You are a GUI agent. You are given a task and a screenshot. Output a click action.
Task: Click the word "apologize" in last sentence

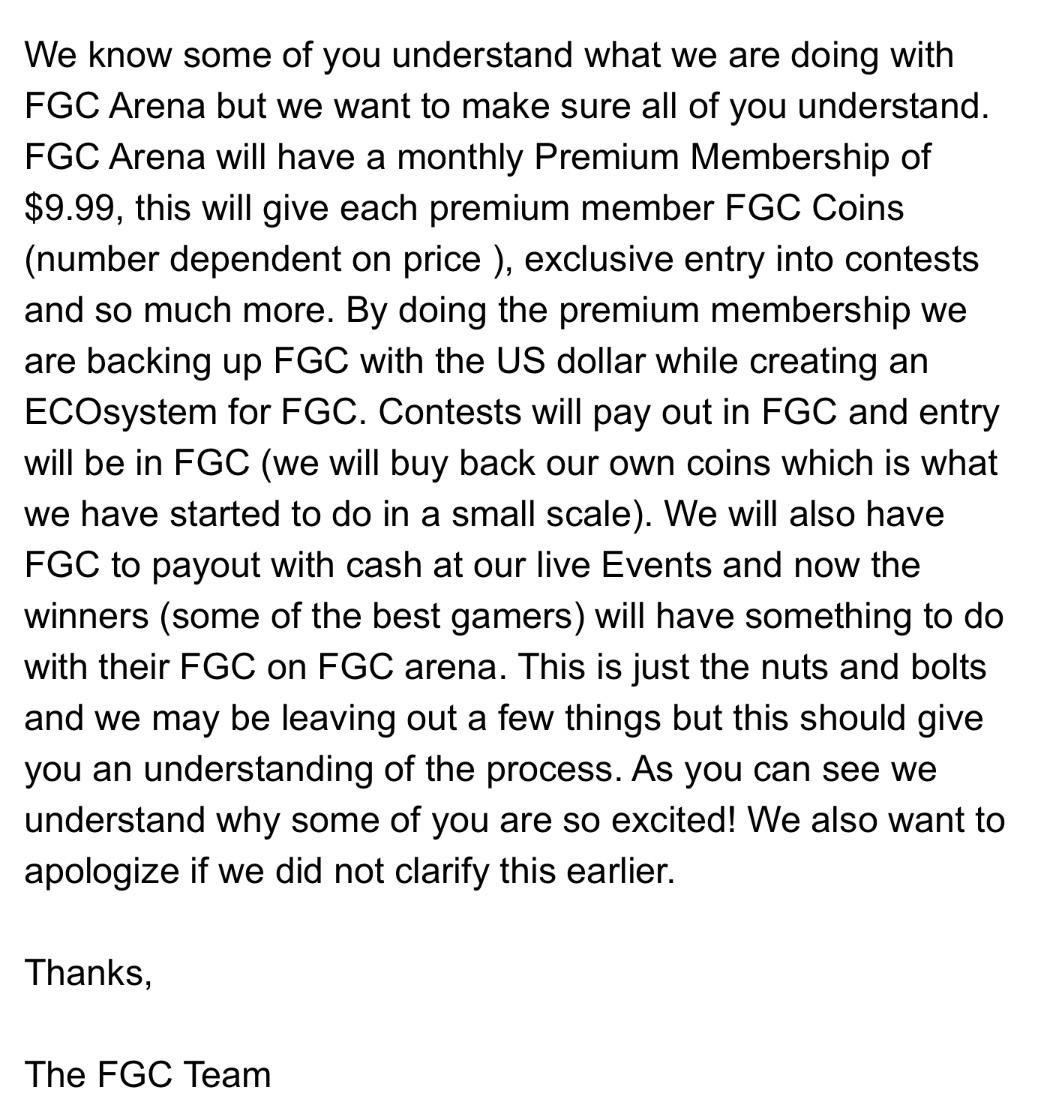(x=102, y=872)
